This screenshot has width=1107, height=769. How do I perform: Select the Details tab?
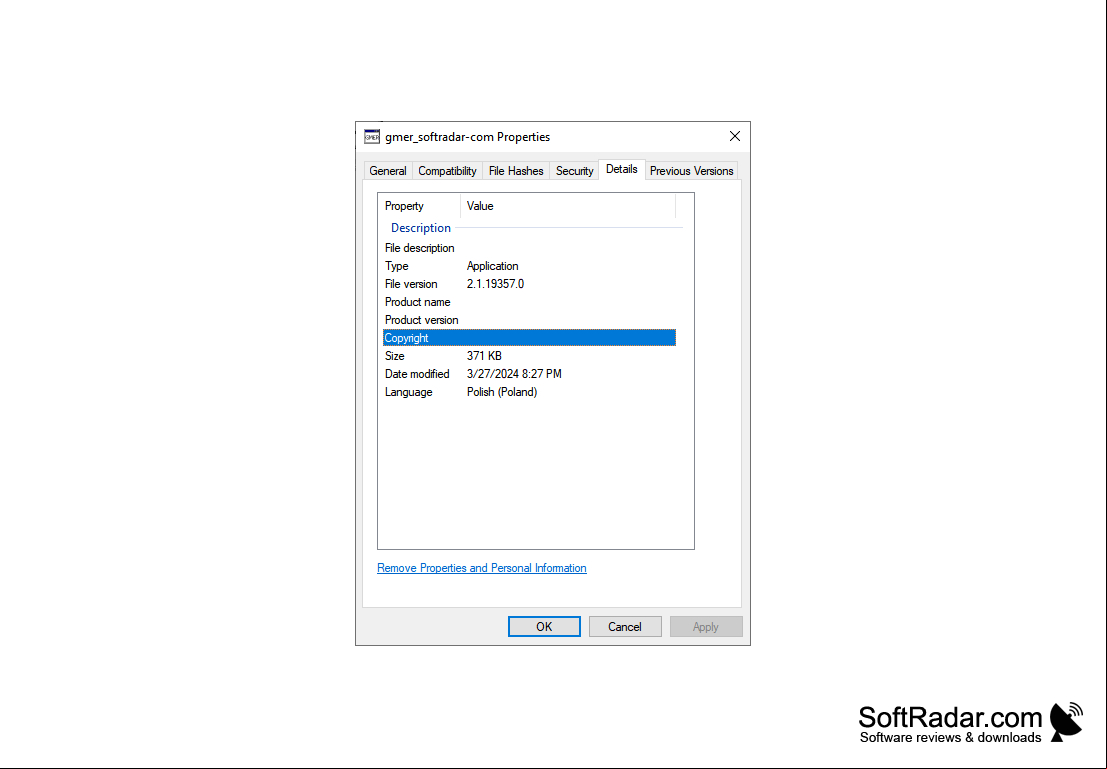click(621, 169)
